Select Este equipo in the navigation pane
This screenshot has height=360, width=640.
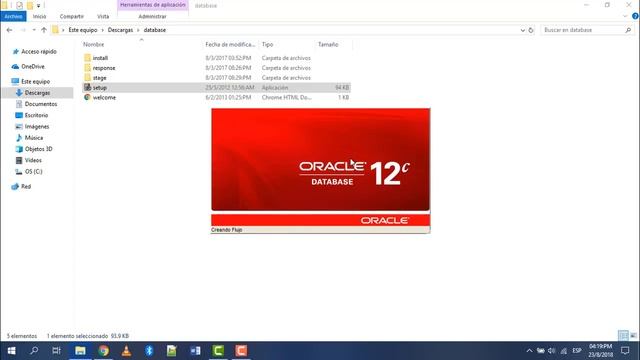pos(35,81)
